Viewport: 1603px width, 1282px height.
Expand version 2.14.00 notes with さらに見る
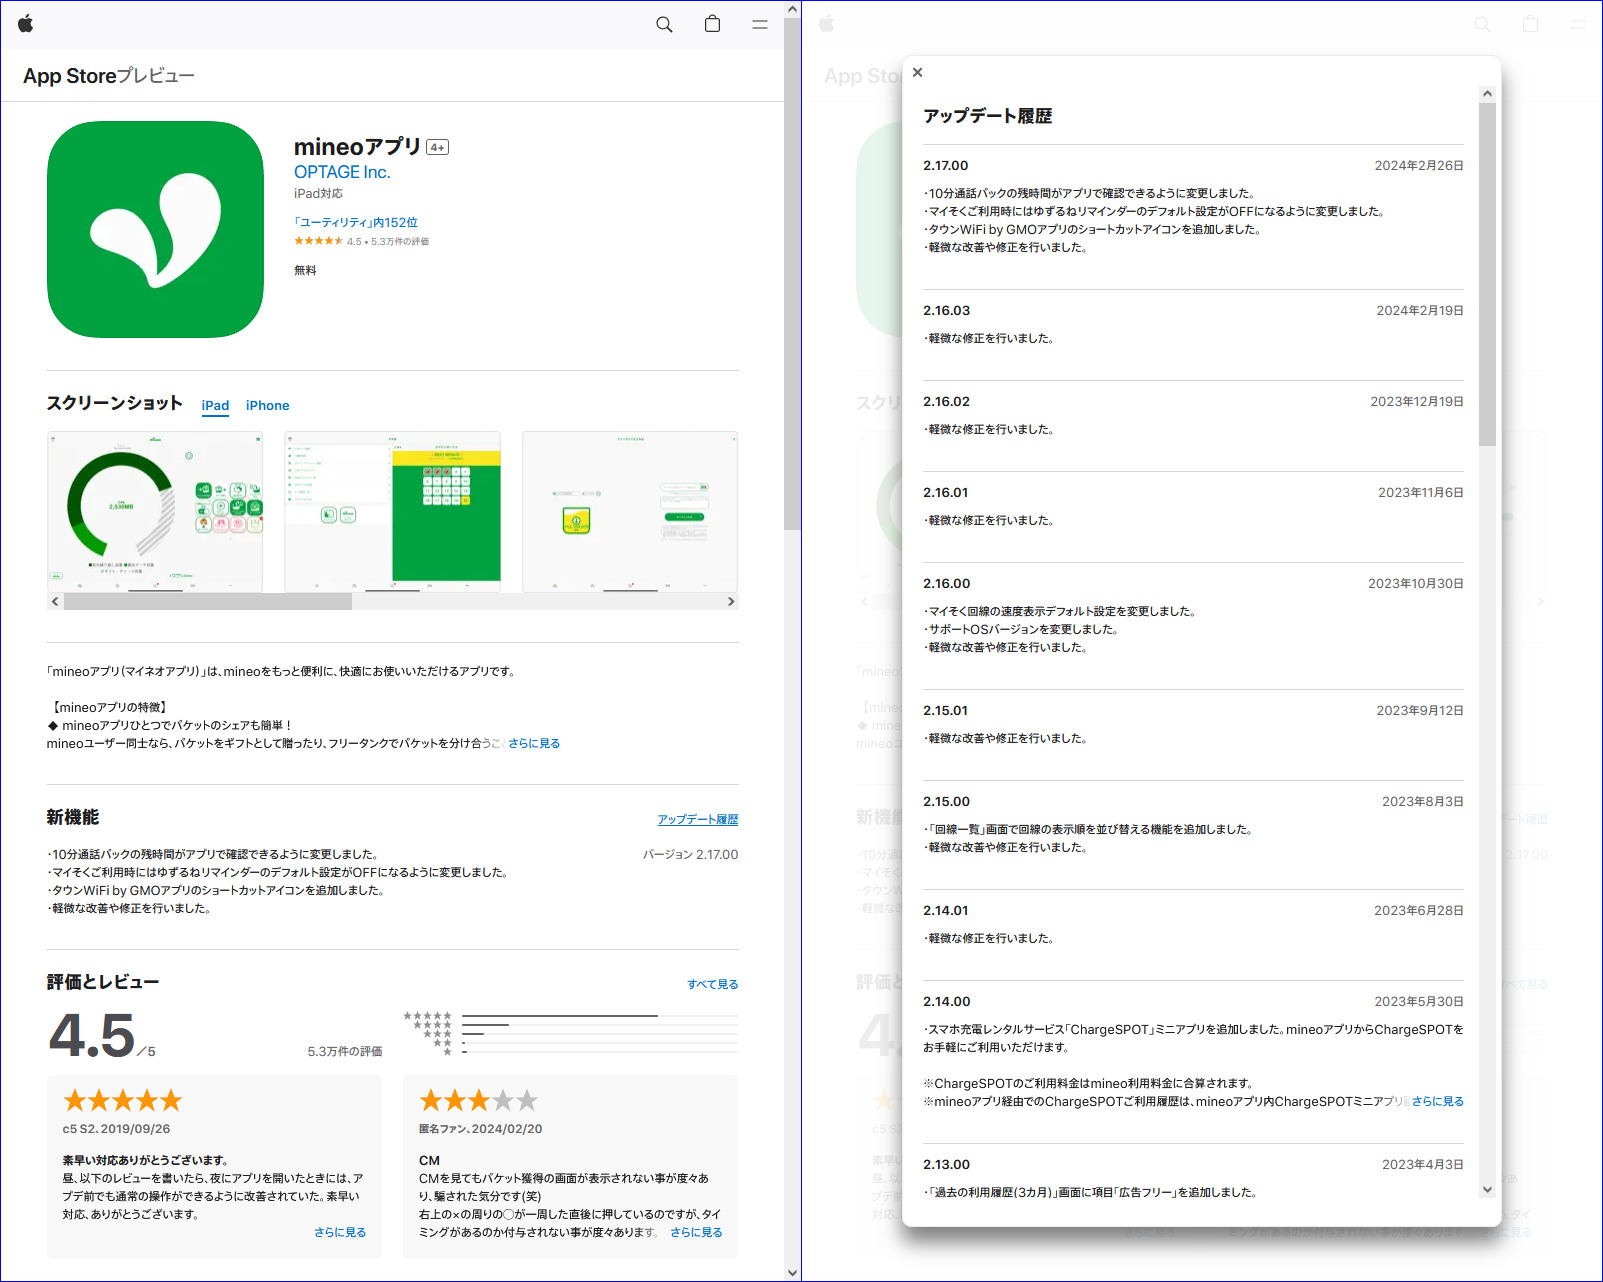1437,1101
